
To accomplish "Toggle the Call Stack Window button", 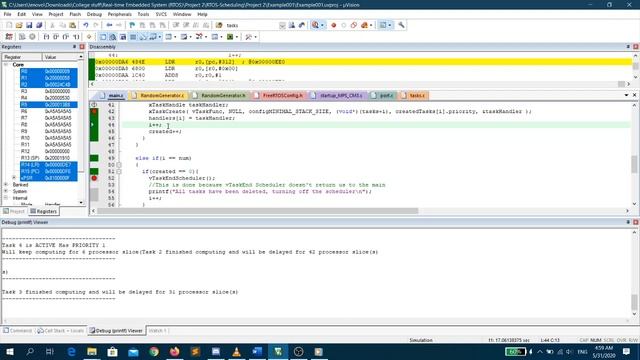I will 143,37.
